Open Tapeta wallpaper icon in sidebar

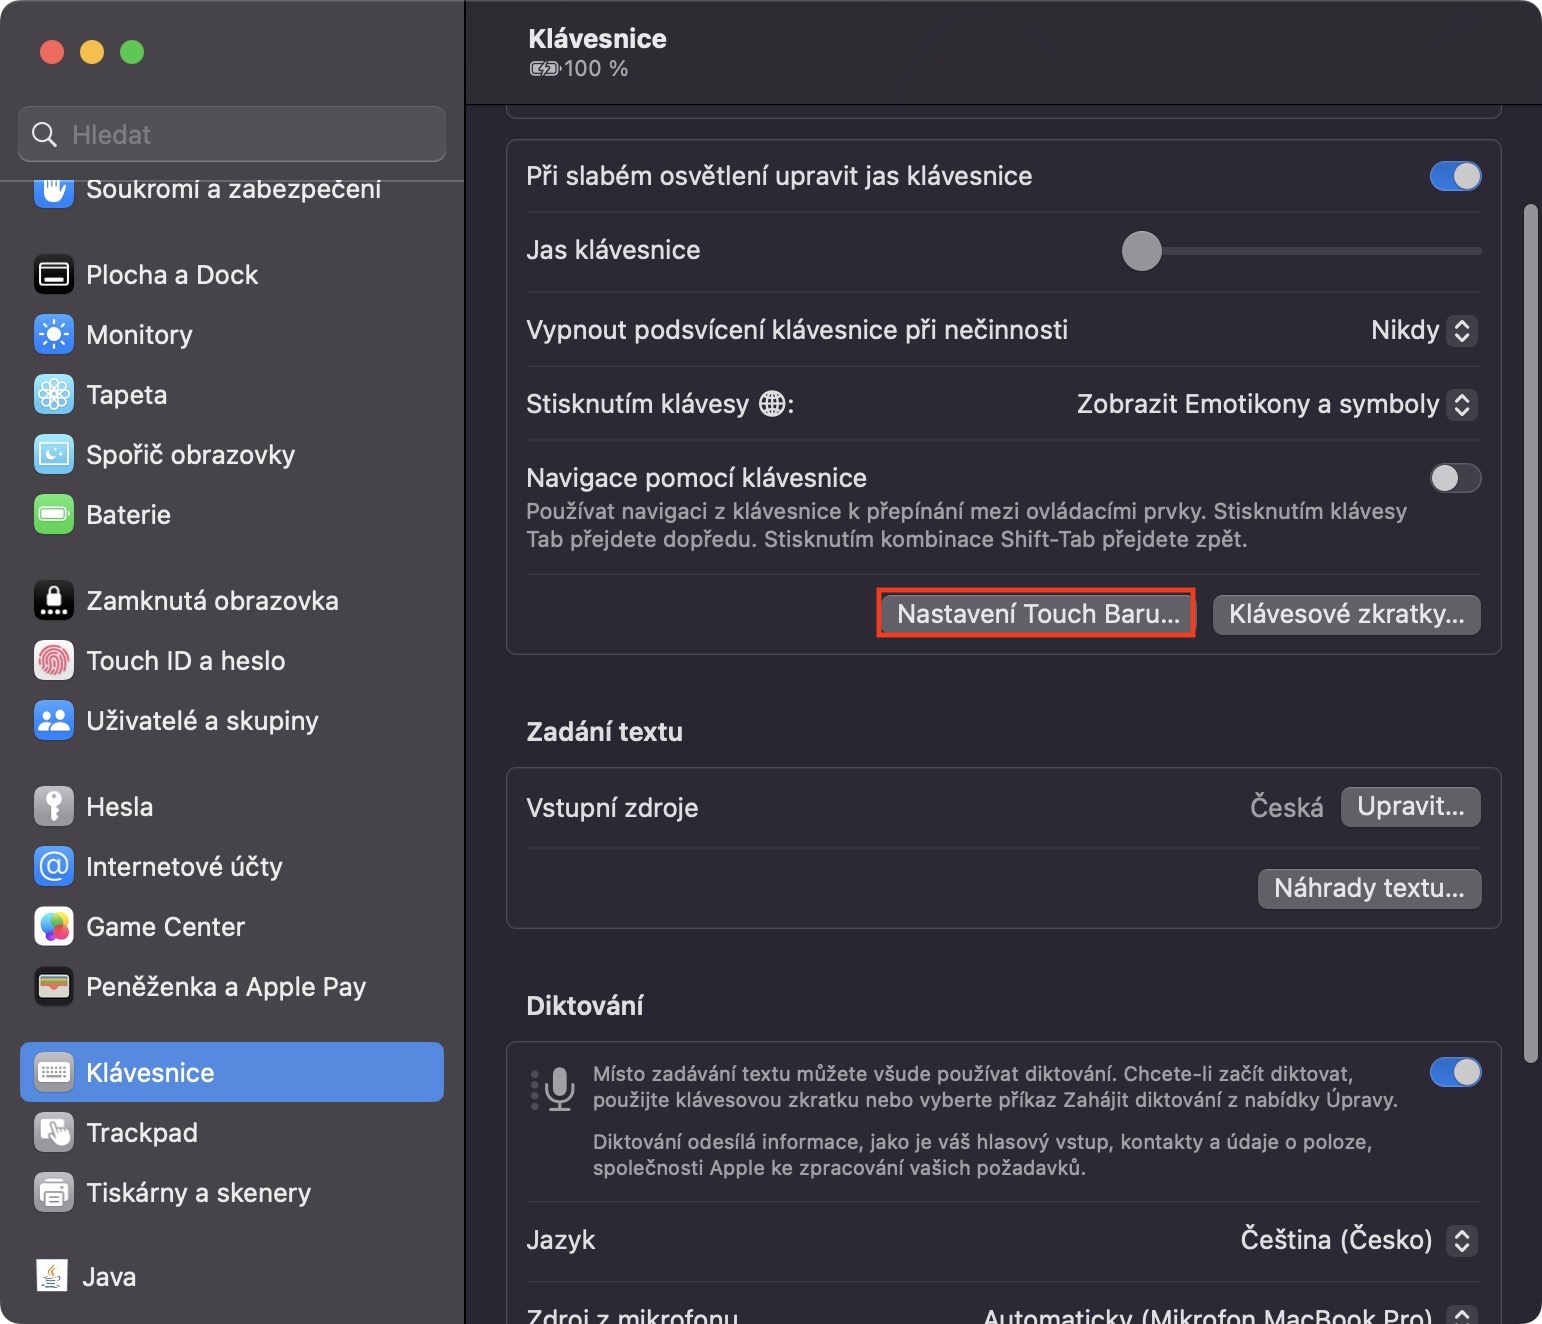(54, 395)
